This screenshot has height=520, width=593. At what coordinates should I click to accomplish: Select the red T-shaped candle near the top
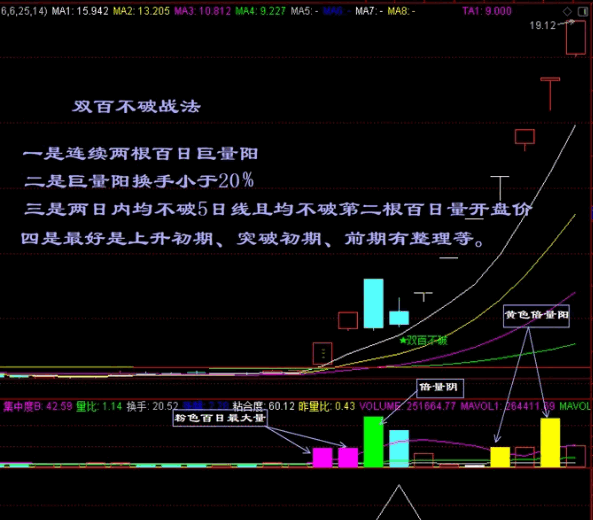(550, 94)
